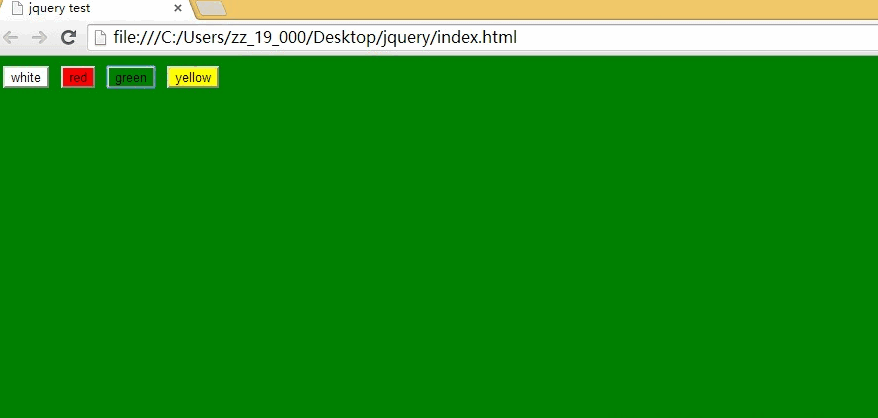Click the favicon on the jquery test tab

tap(17, 8)
